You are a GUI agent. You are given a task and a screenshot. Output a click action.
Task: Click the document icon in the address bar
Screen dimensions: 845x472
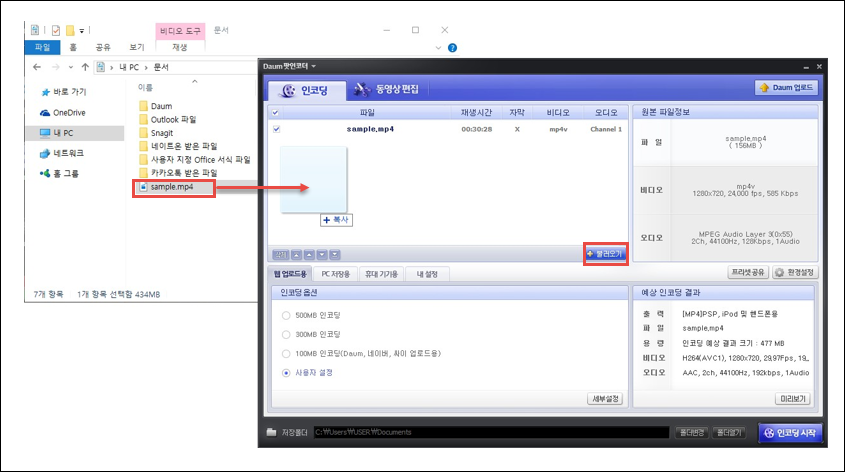(x=100, y=67)
